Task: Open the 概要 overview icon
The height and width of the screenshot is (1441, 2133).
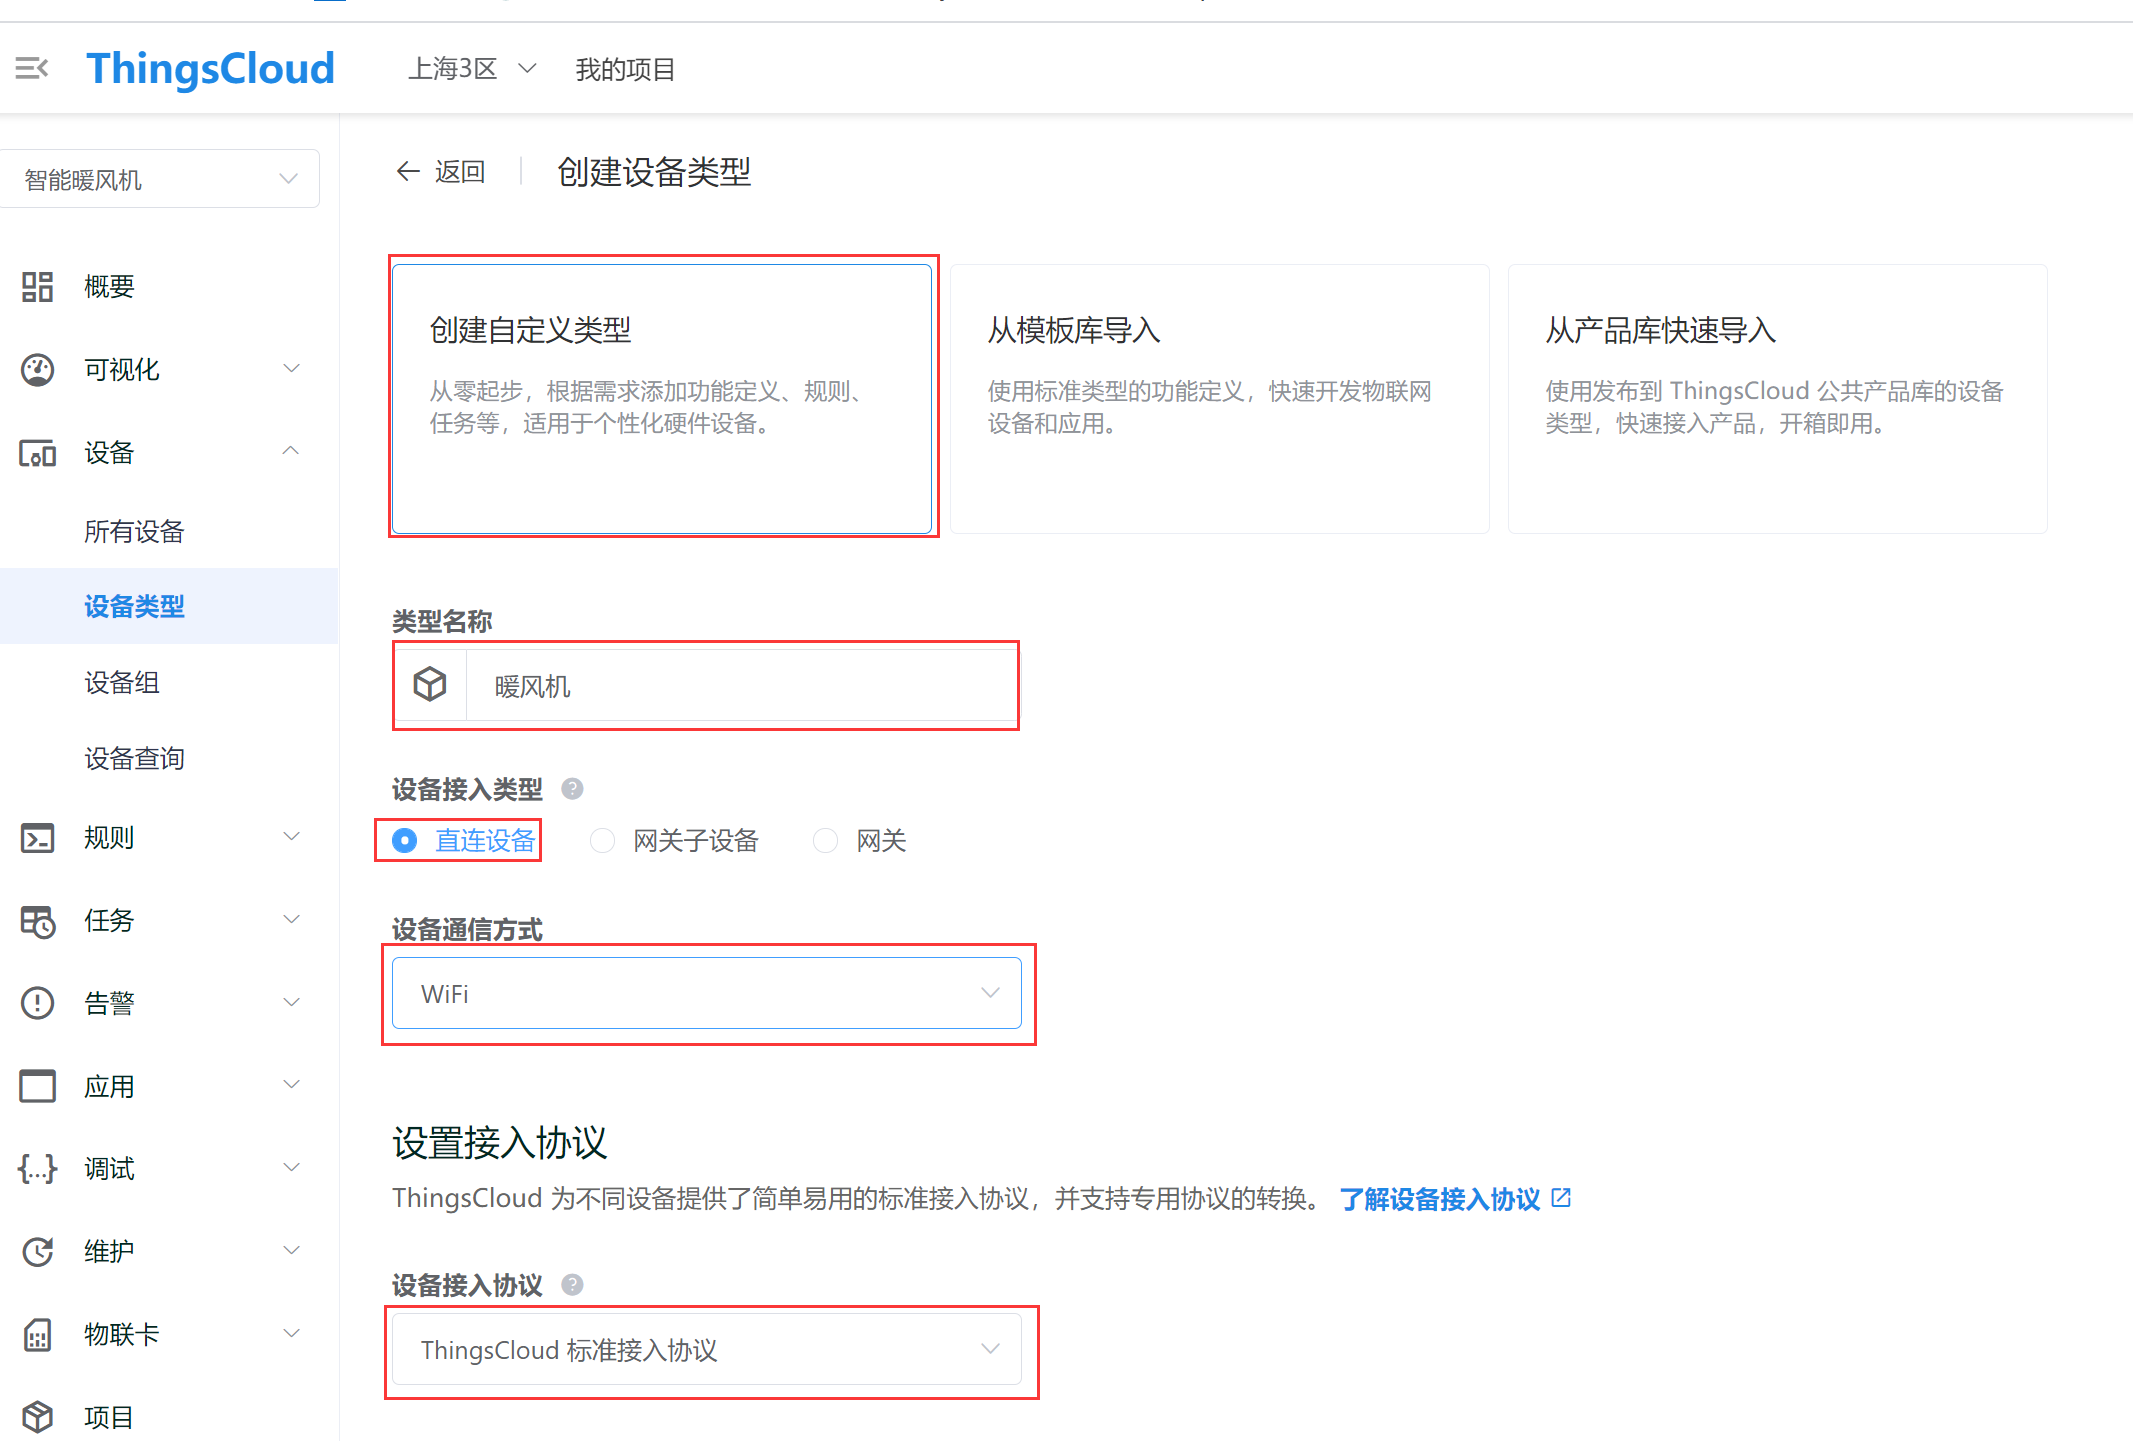Action: [38, 287]
